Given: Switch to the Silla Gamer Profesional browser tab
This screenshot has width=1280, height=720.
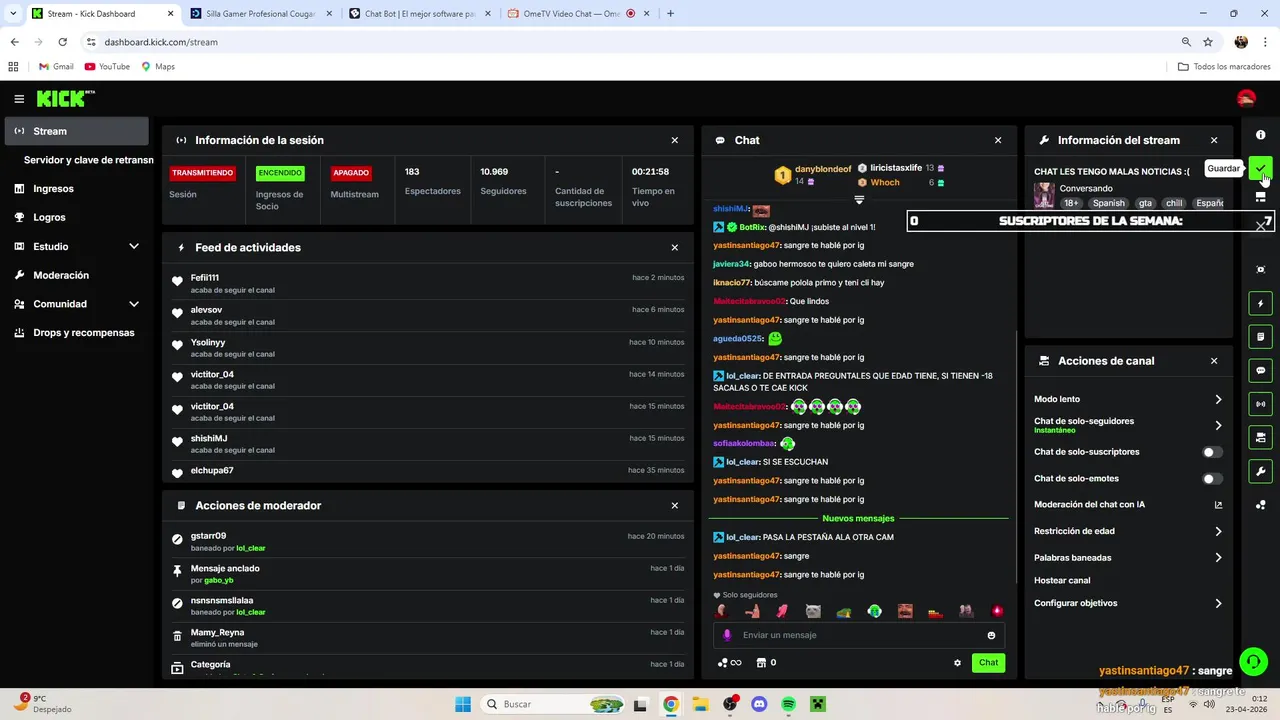Looking at the screenshot, I should 256,14.
